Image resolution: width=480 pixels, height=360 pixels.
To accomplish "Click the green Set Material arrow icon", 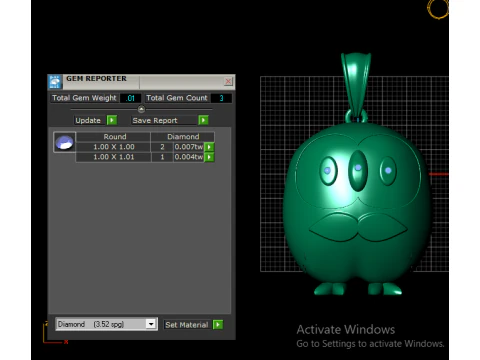I will pyautogui.click(x=218, y=324).
